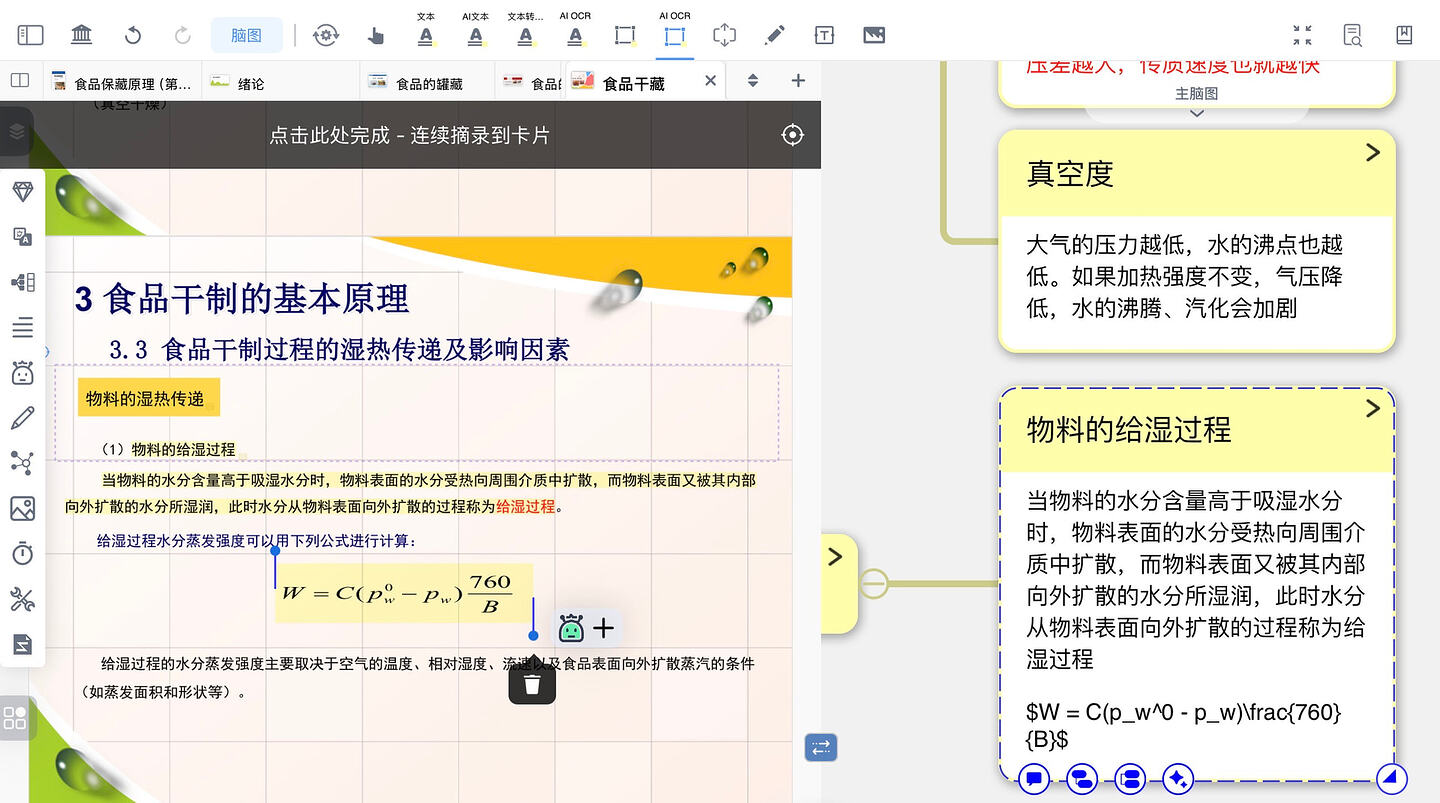This screenshot has width=1440, height=803.
Task: Click the comment bubble icon on card
Action: (x=1035, y=779)
